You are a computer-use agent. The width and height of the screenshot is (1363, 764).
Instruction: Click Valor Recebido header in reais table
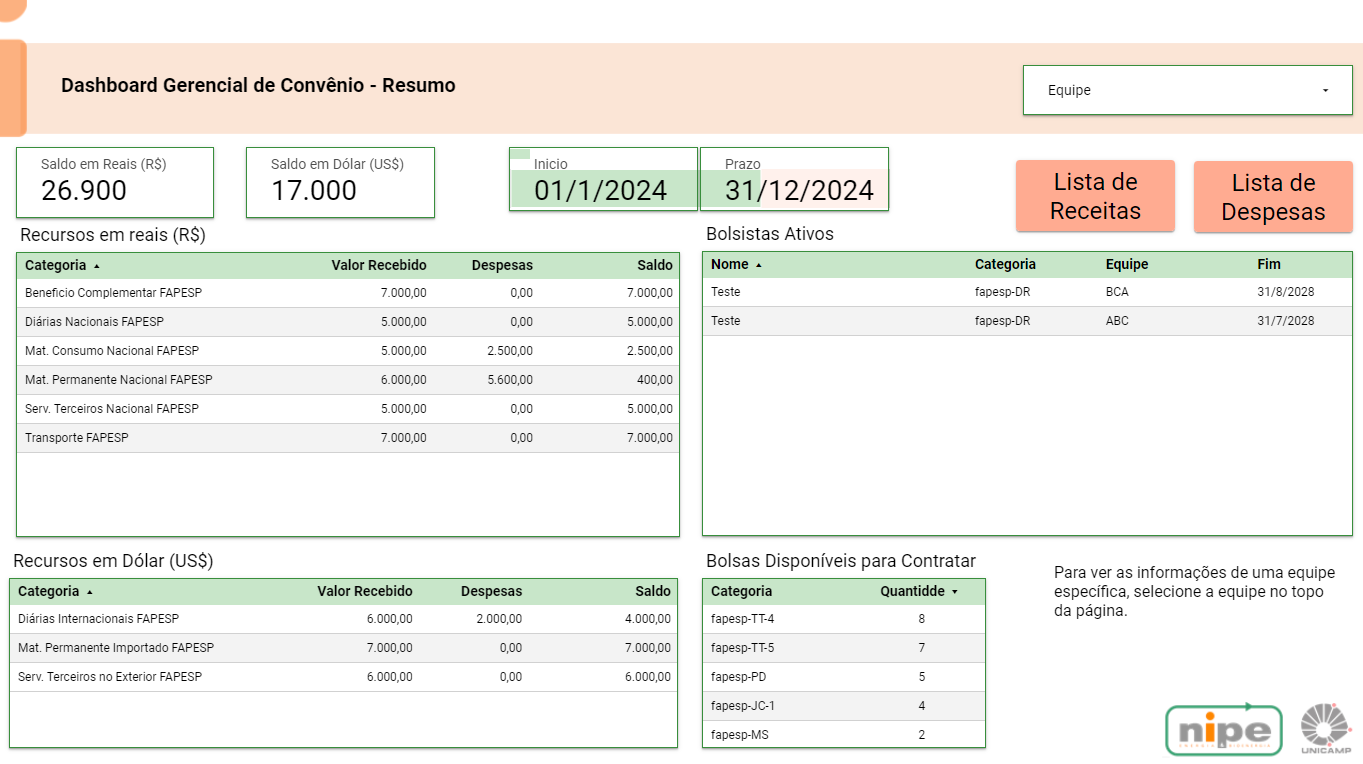[379, 265]
